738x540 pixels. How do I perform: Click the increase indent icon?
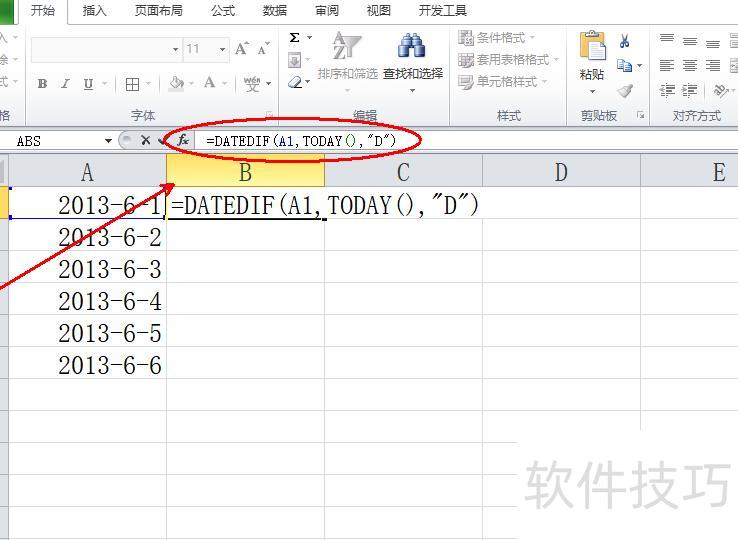690,90
